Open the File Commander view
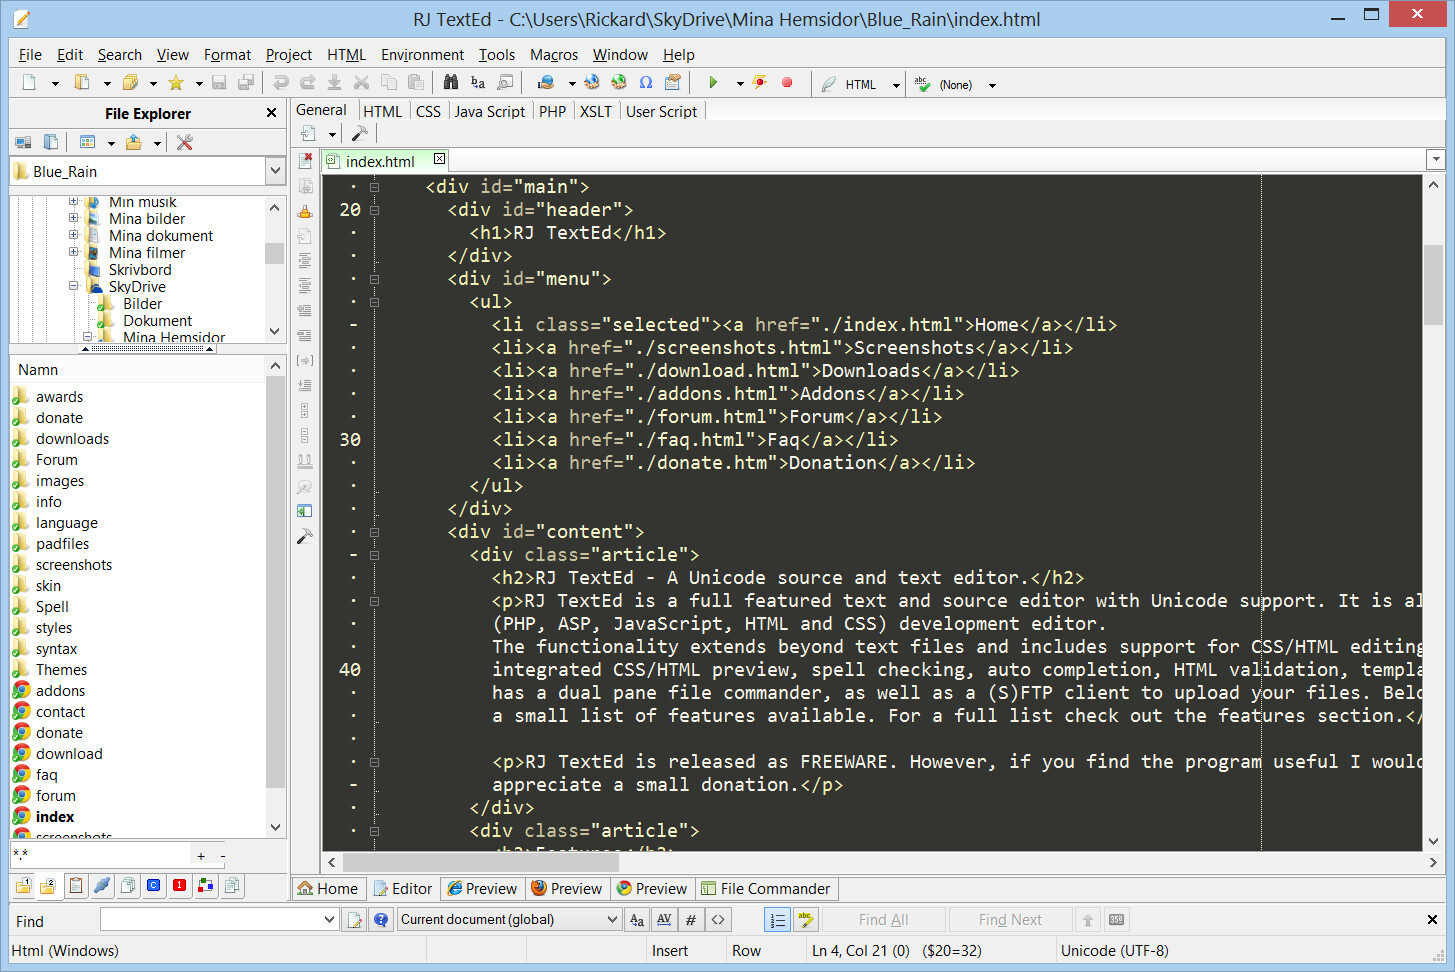Image resolution: width=1455 pixels, height=972 pixels. point(765,889)
